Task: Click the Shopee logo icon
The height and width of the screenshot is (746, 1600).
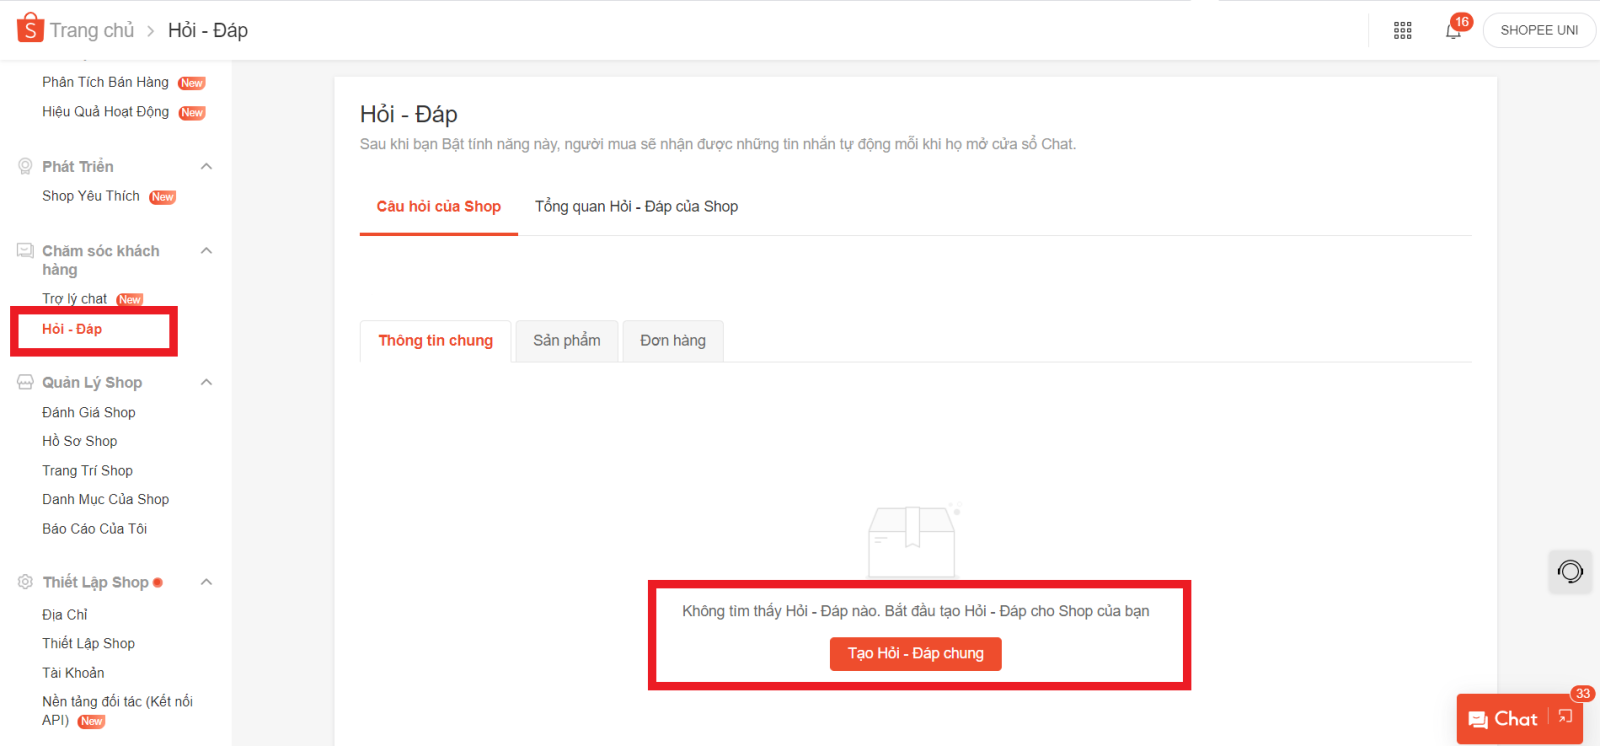Action: point(30,28)
